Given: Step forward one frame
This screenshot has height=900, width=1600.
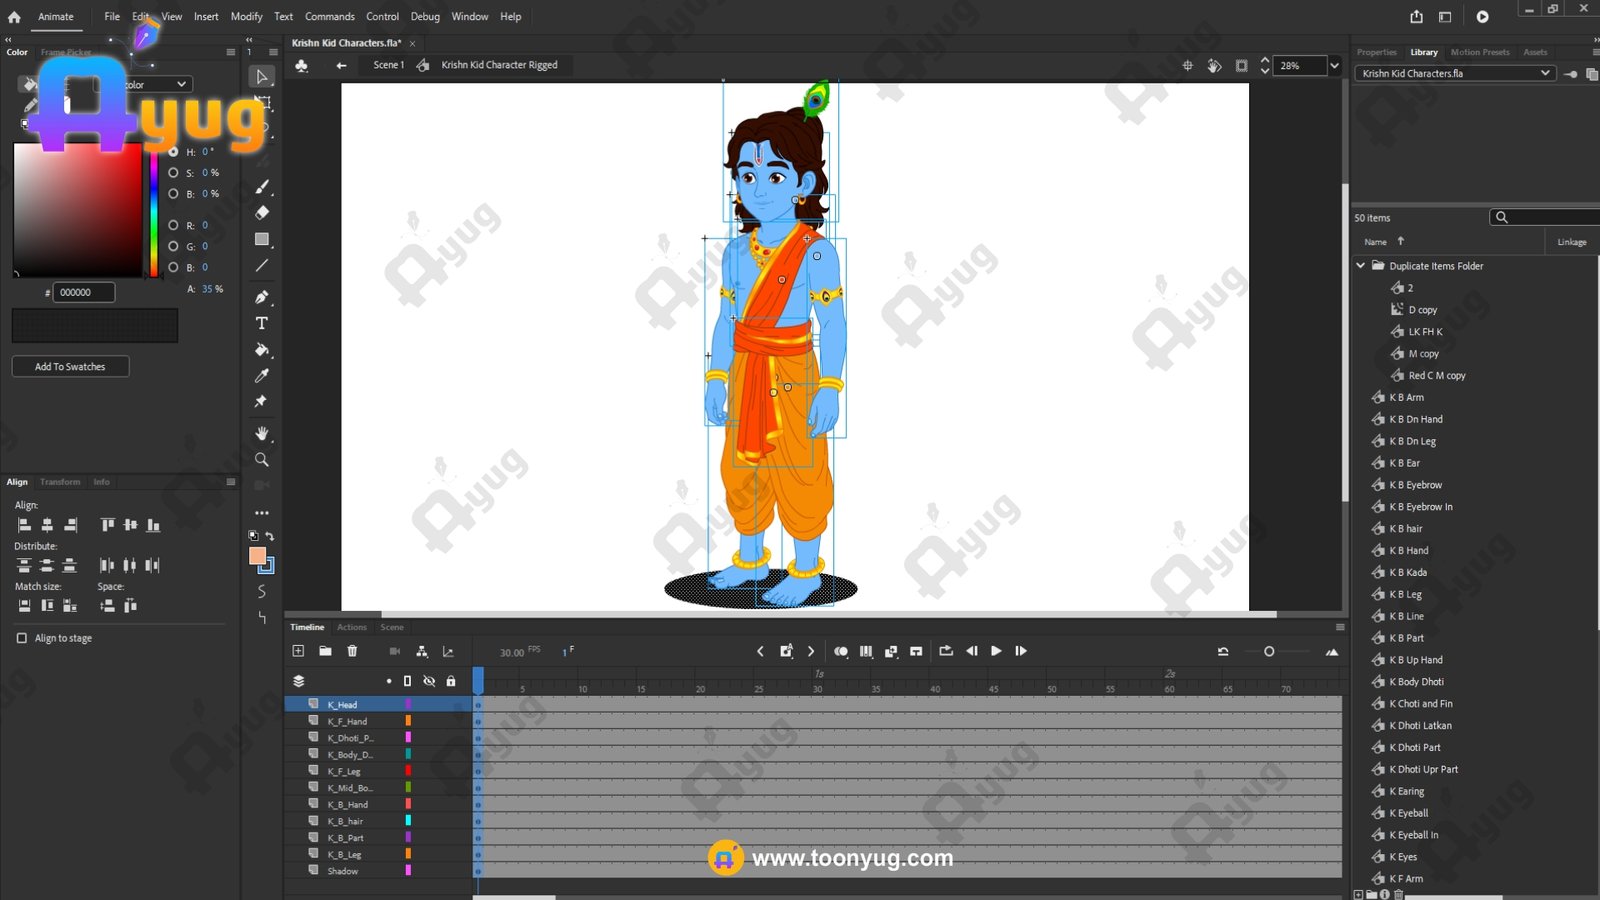Looking at the screenshot, I should (x=1021, y=651).
